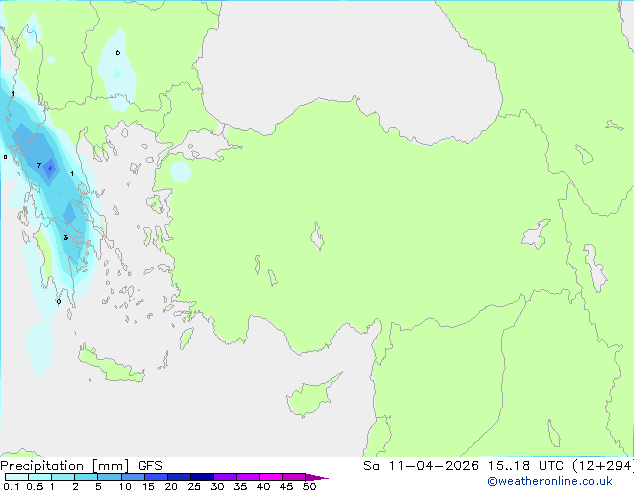Image resolution: width=634 pixels, height=490 pixels.
Task: Click the darkest blue precipitation cell near '7'
Action: point(50,168)
